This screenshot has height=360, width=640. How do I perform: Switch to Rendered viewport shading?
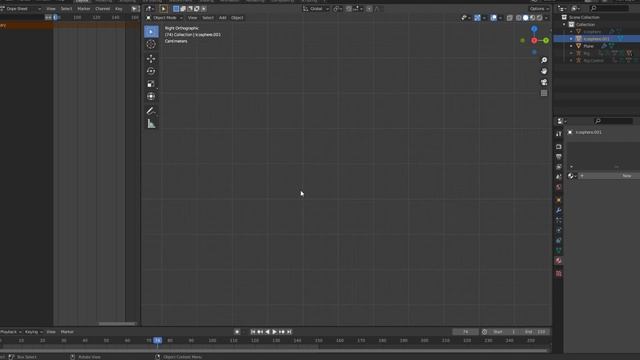[x=540, y=18]
